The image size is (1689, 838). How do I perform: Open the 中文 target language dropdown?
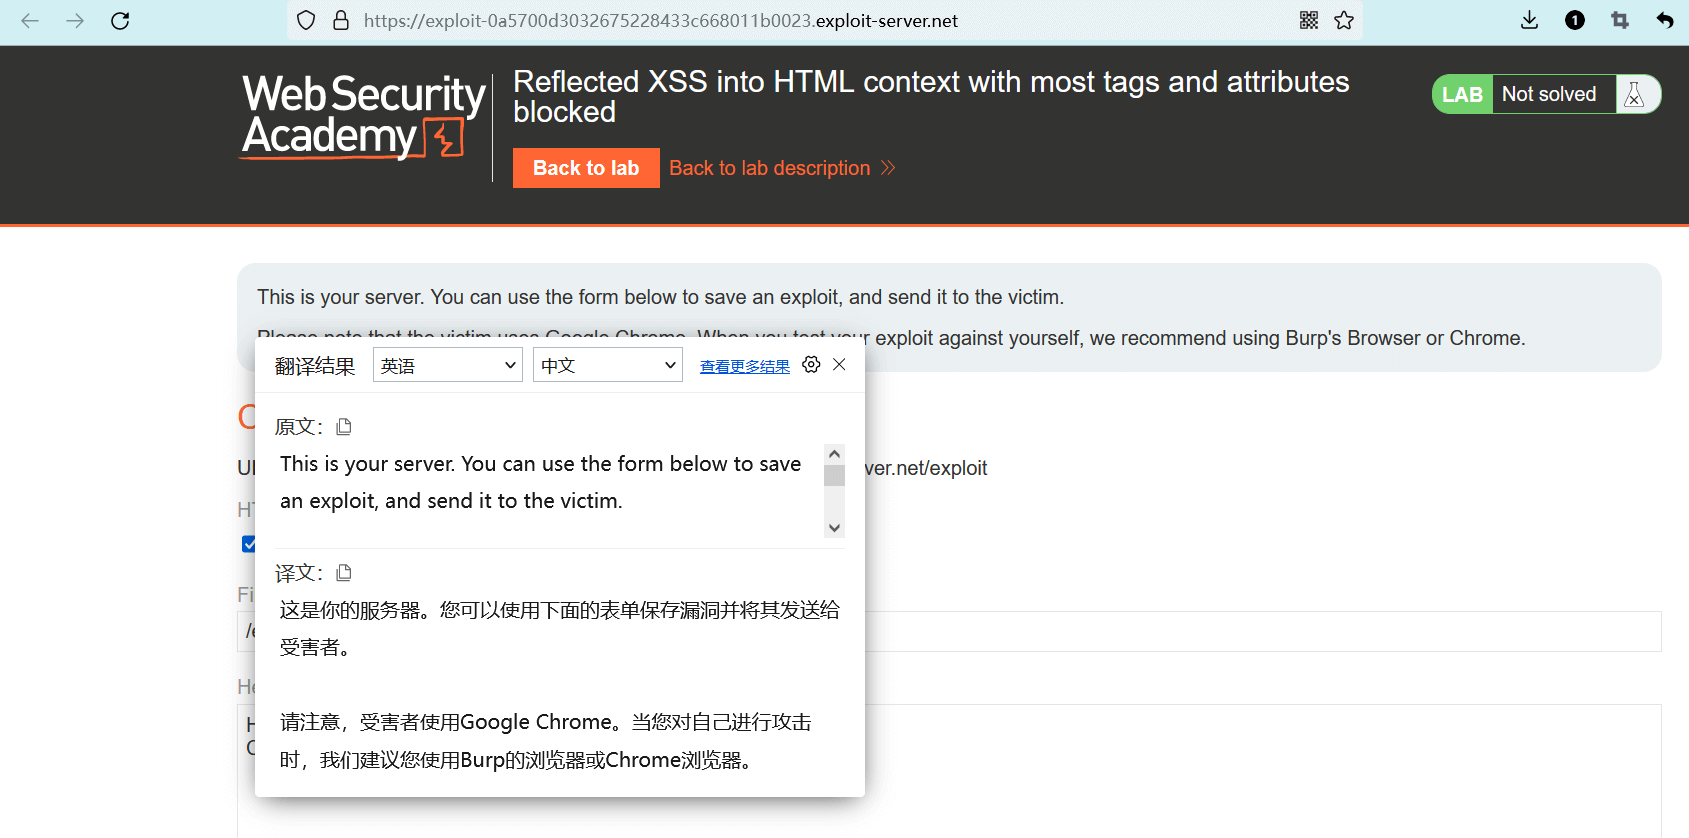click(607, 365)
